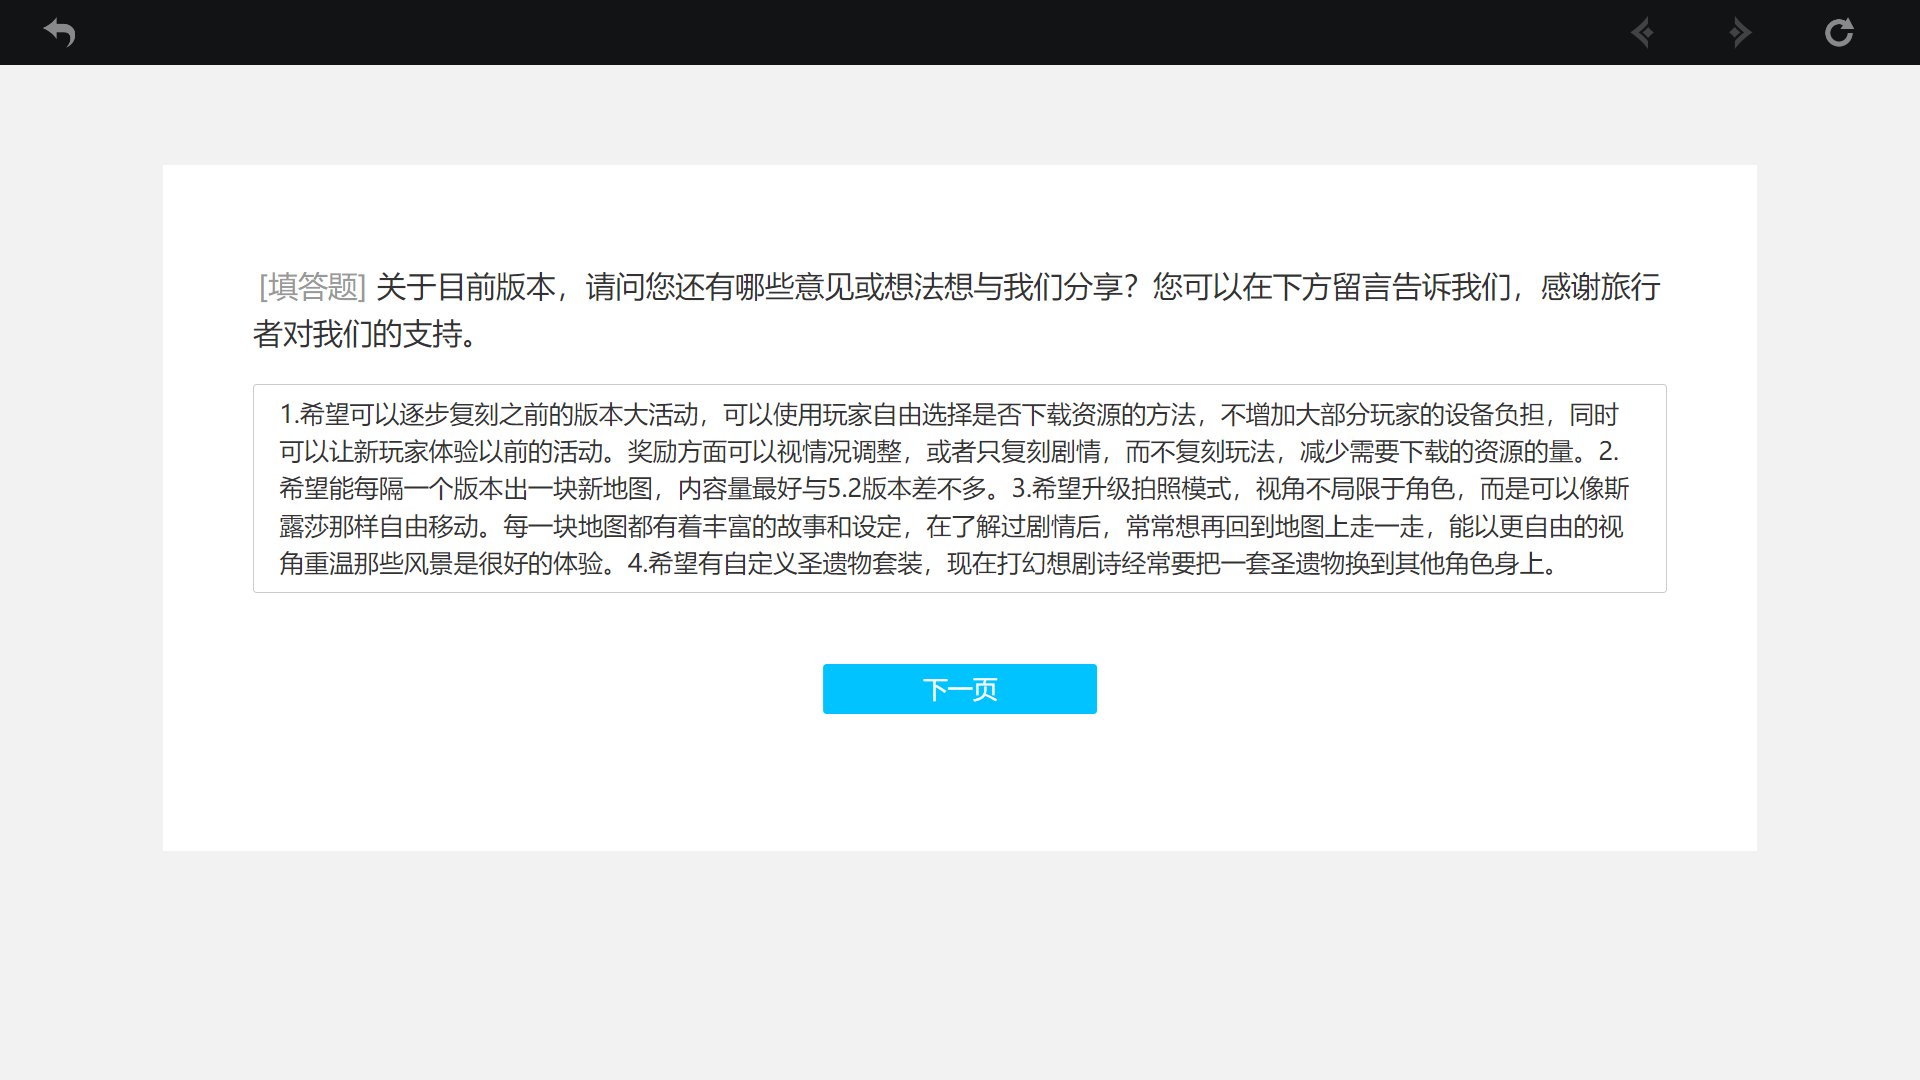Place cursor at start before 1.希望可以逐步复刻
This screenshot has width=1920, height=1080.
click(281, 415)
